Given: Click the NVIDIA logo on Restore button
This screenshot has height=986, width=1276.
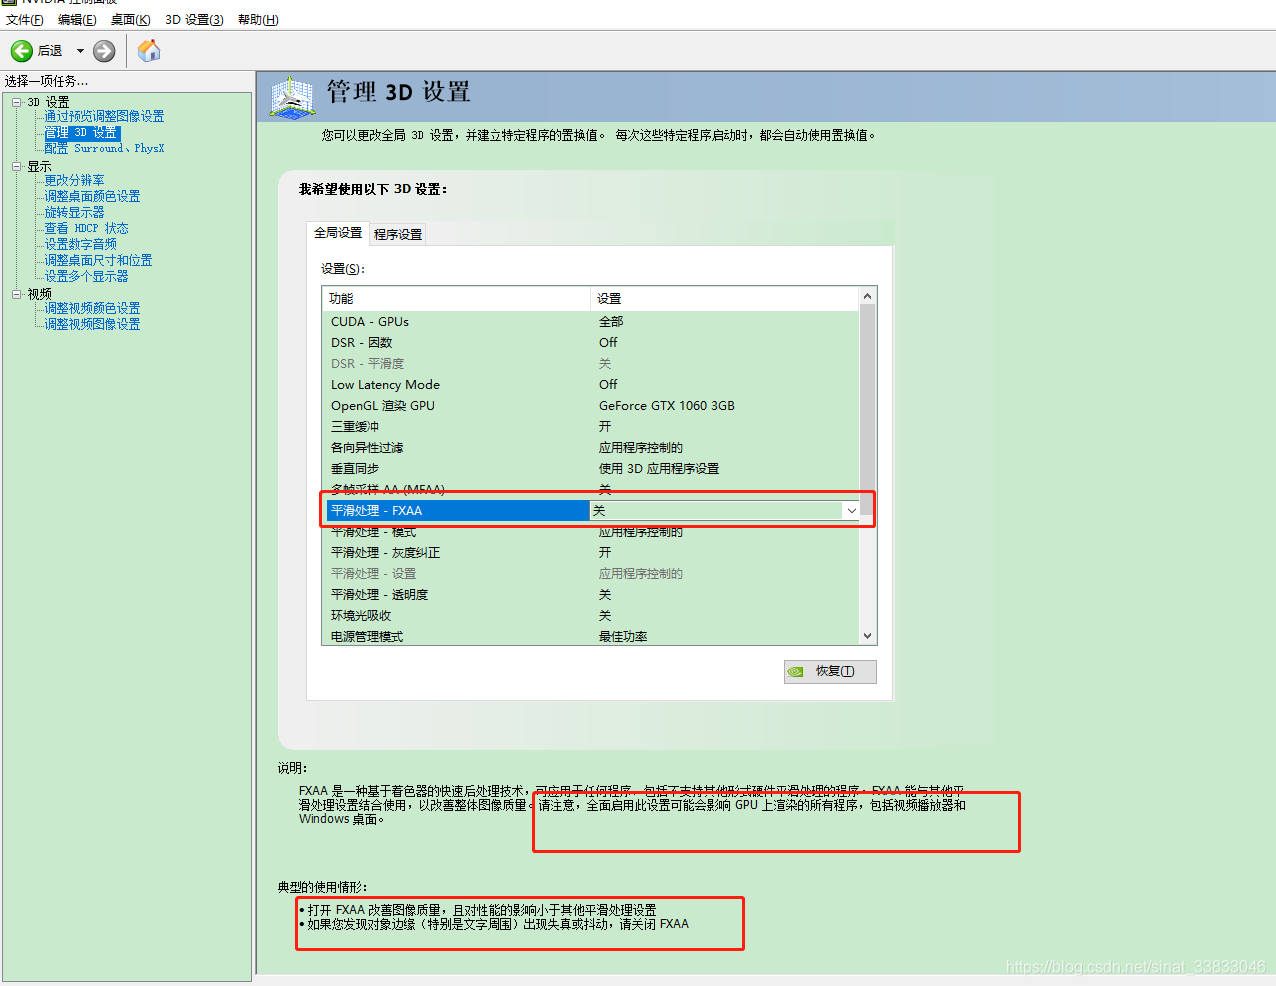Looking at the screenshot, I should point(795,672).
